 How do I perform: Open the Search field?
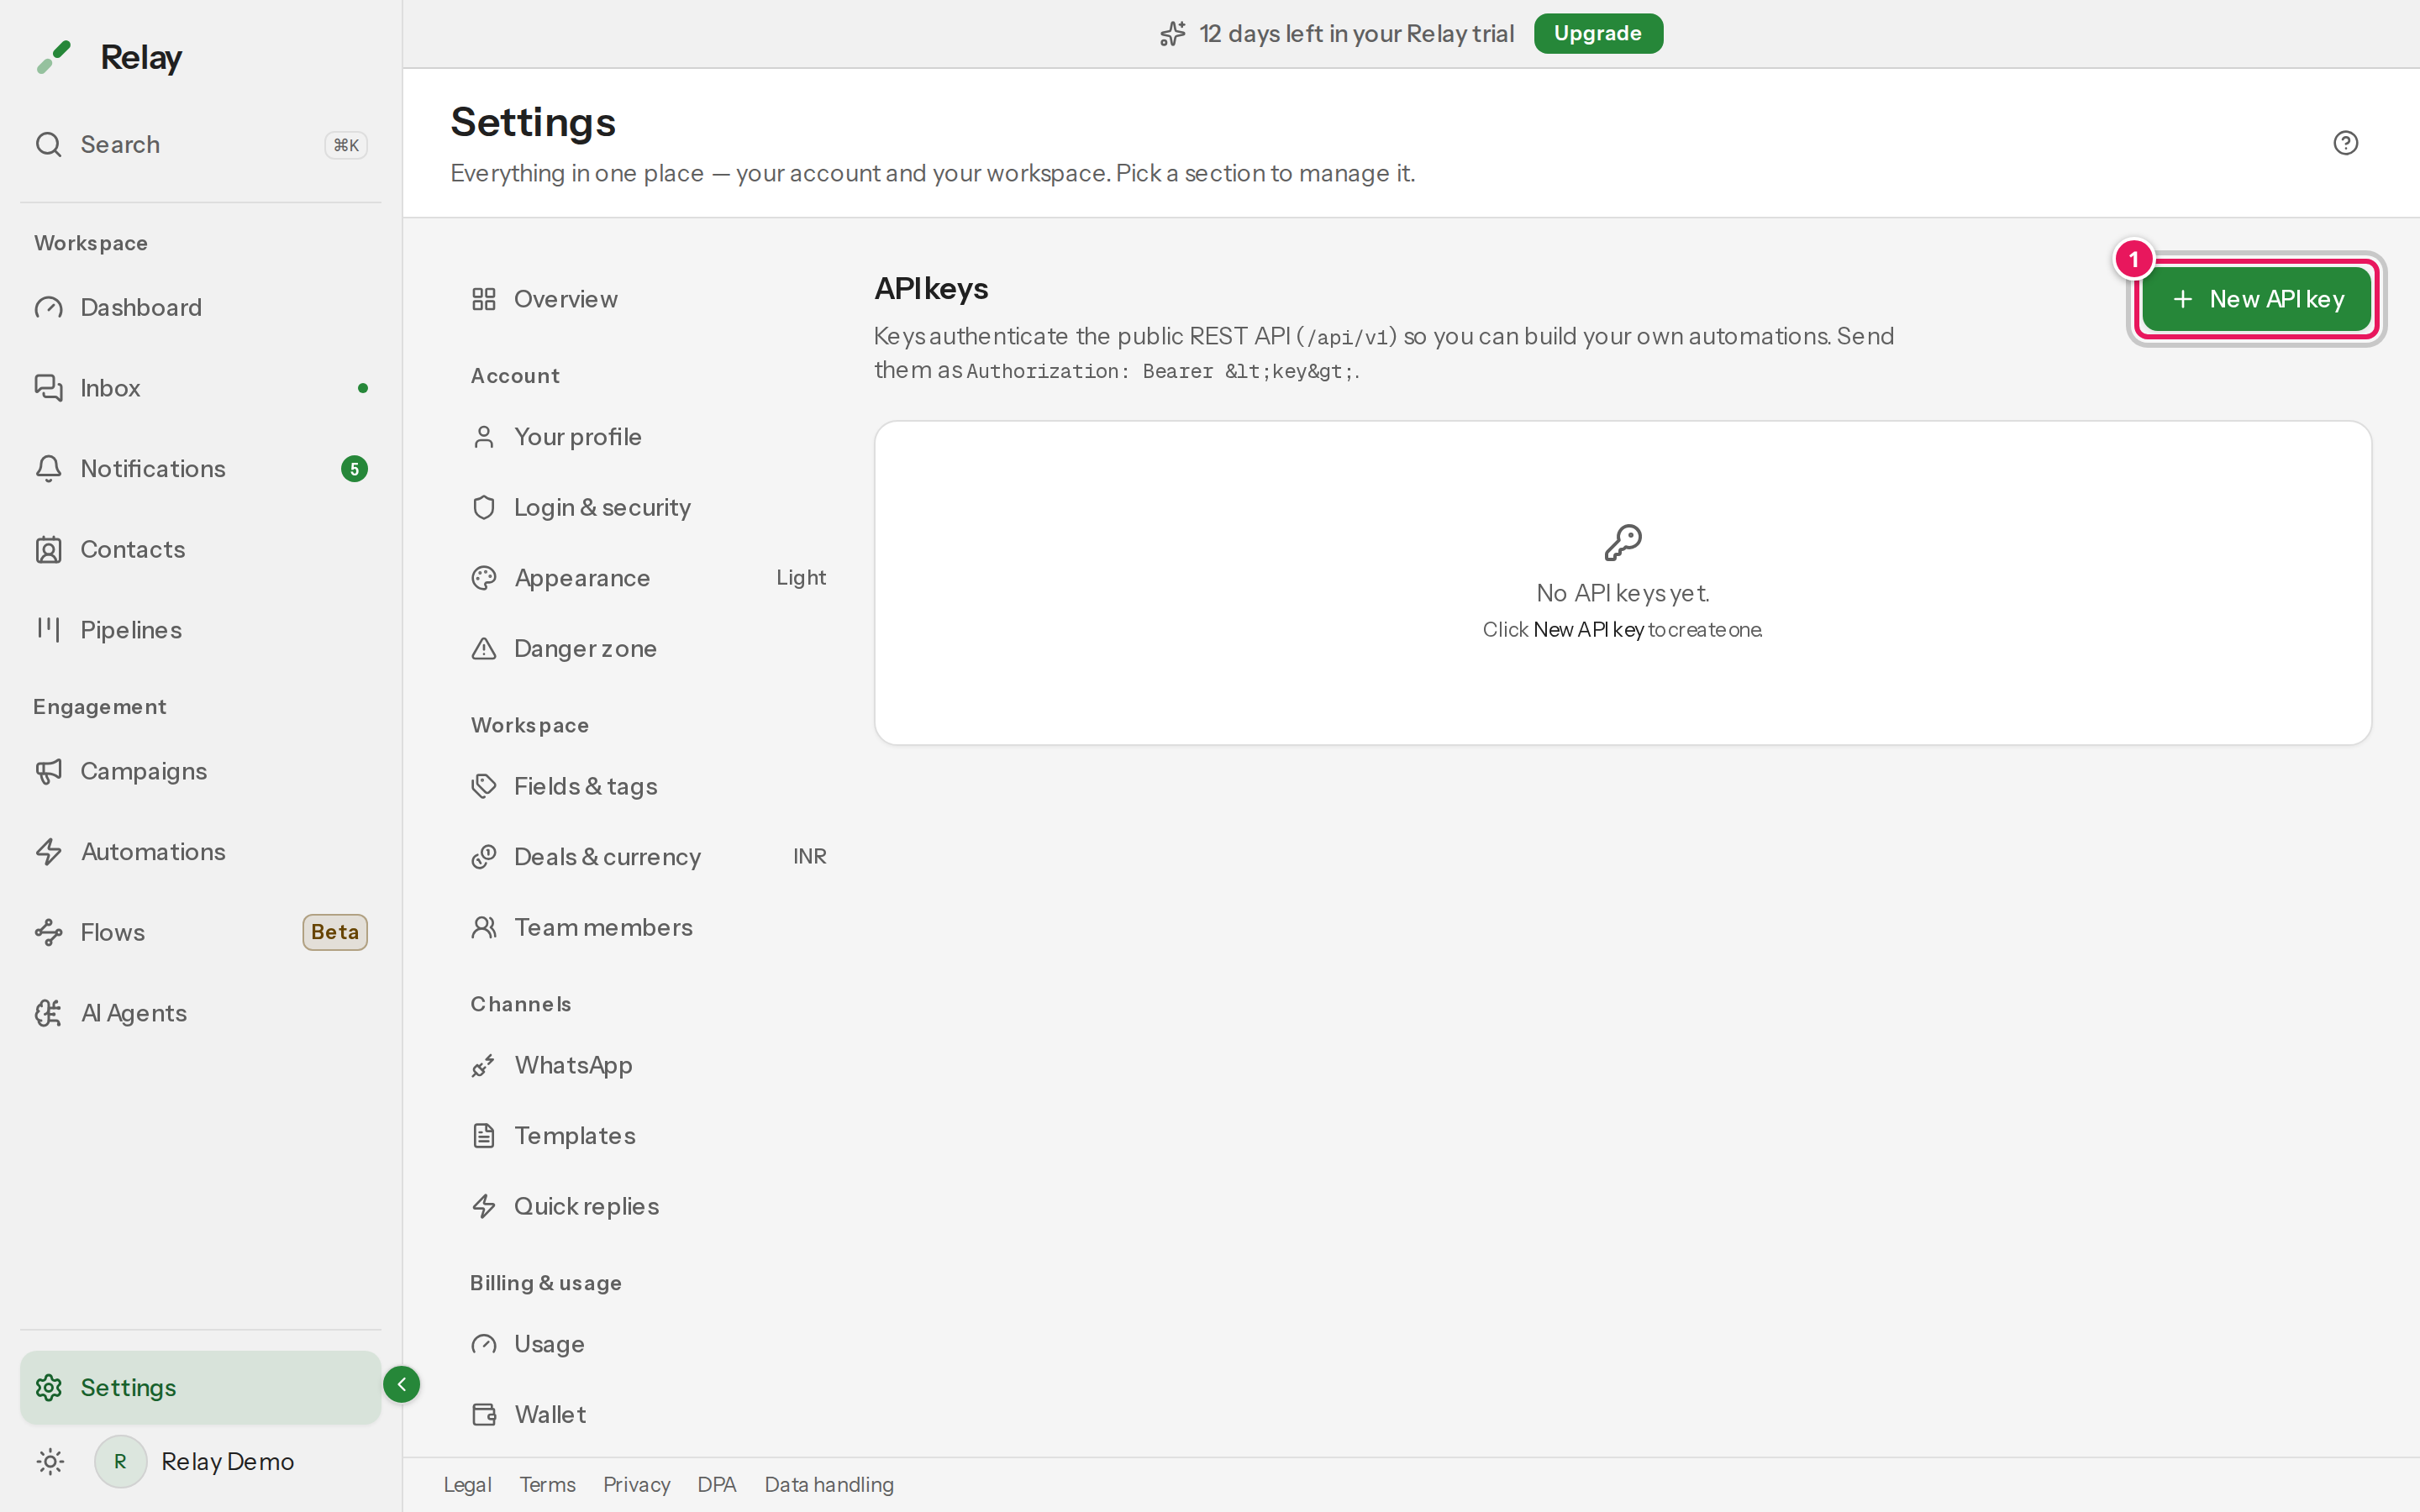click(x=200, y=145)
